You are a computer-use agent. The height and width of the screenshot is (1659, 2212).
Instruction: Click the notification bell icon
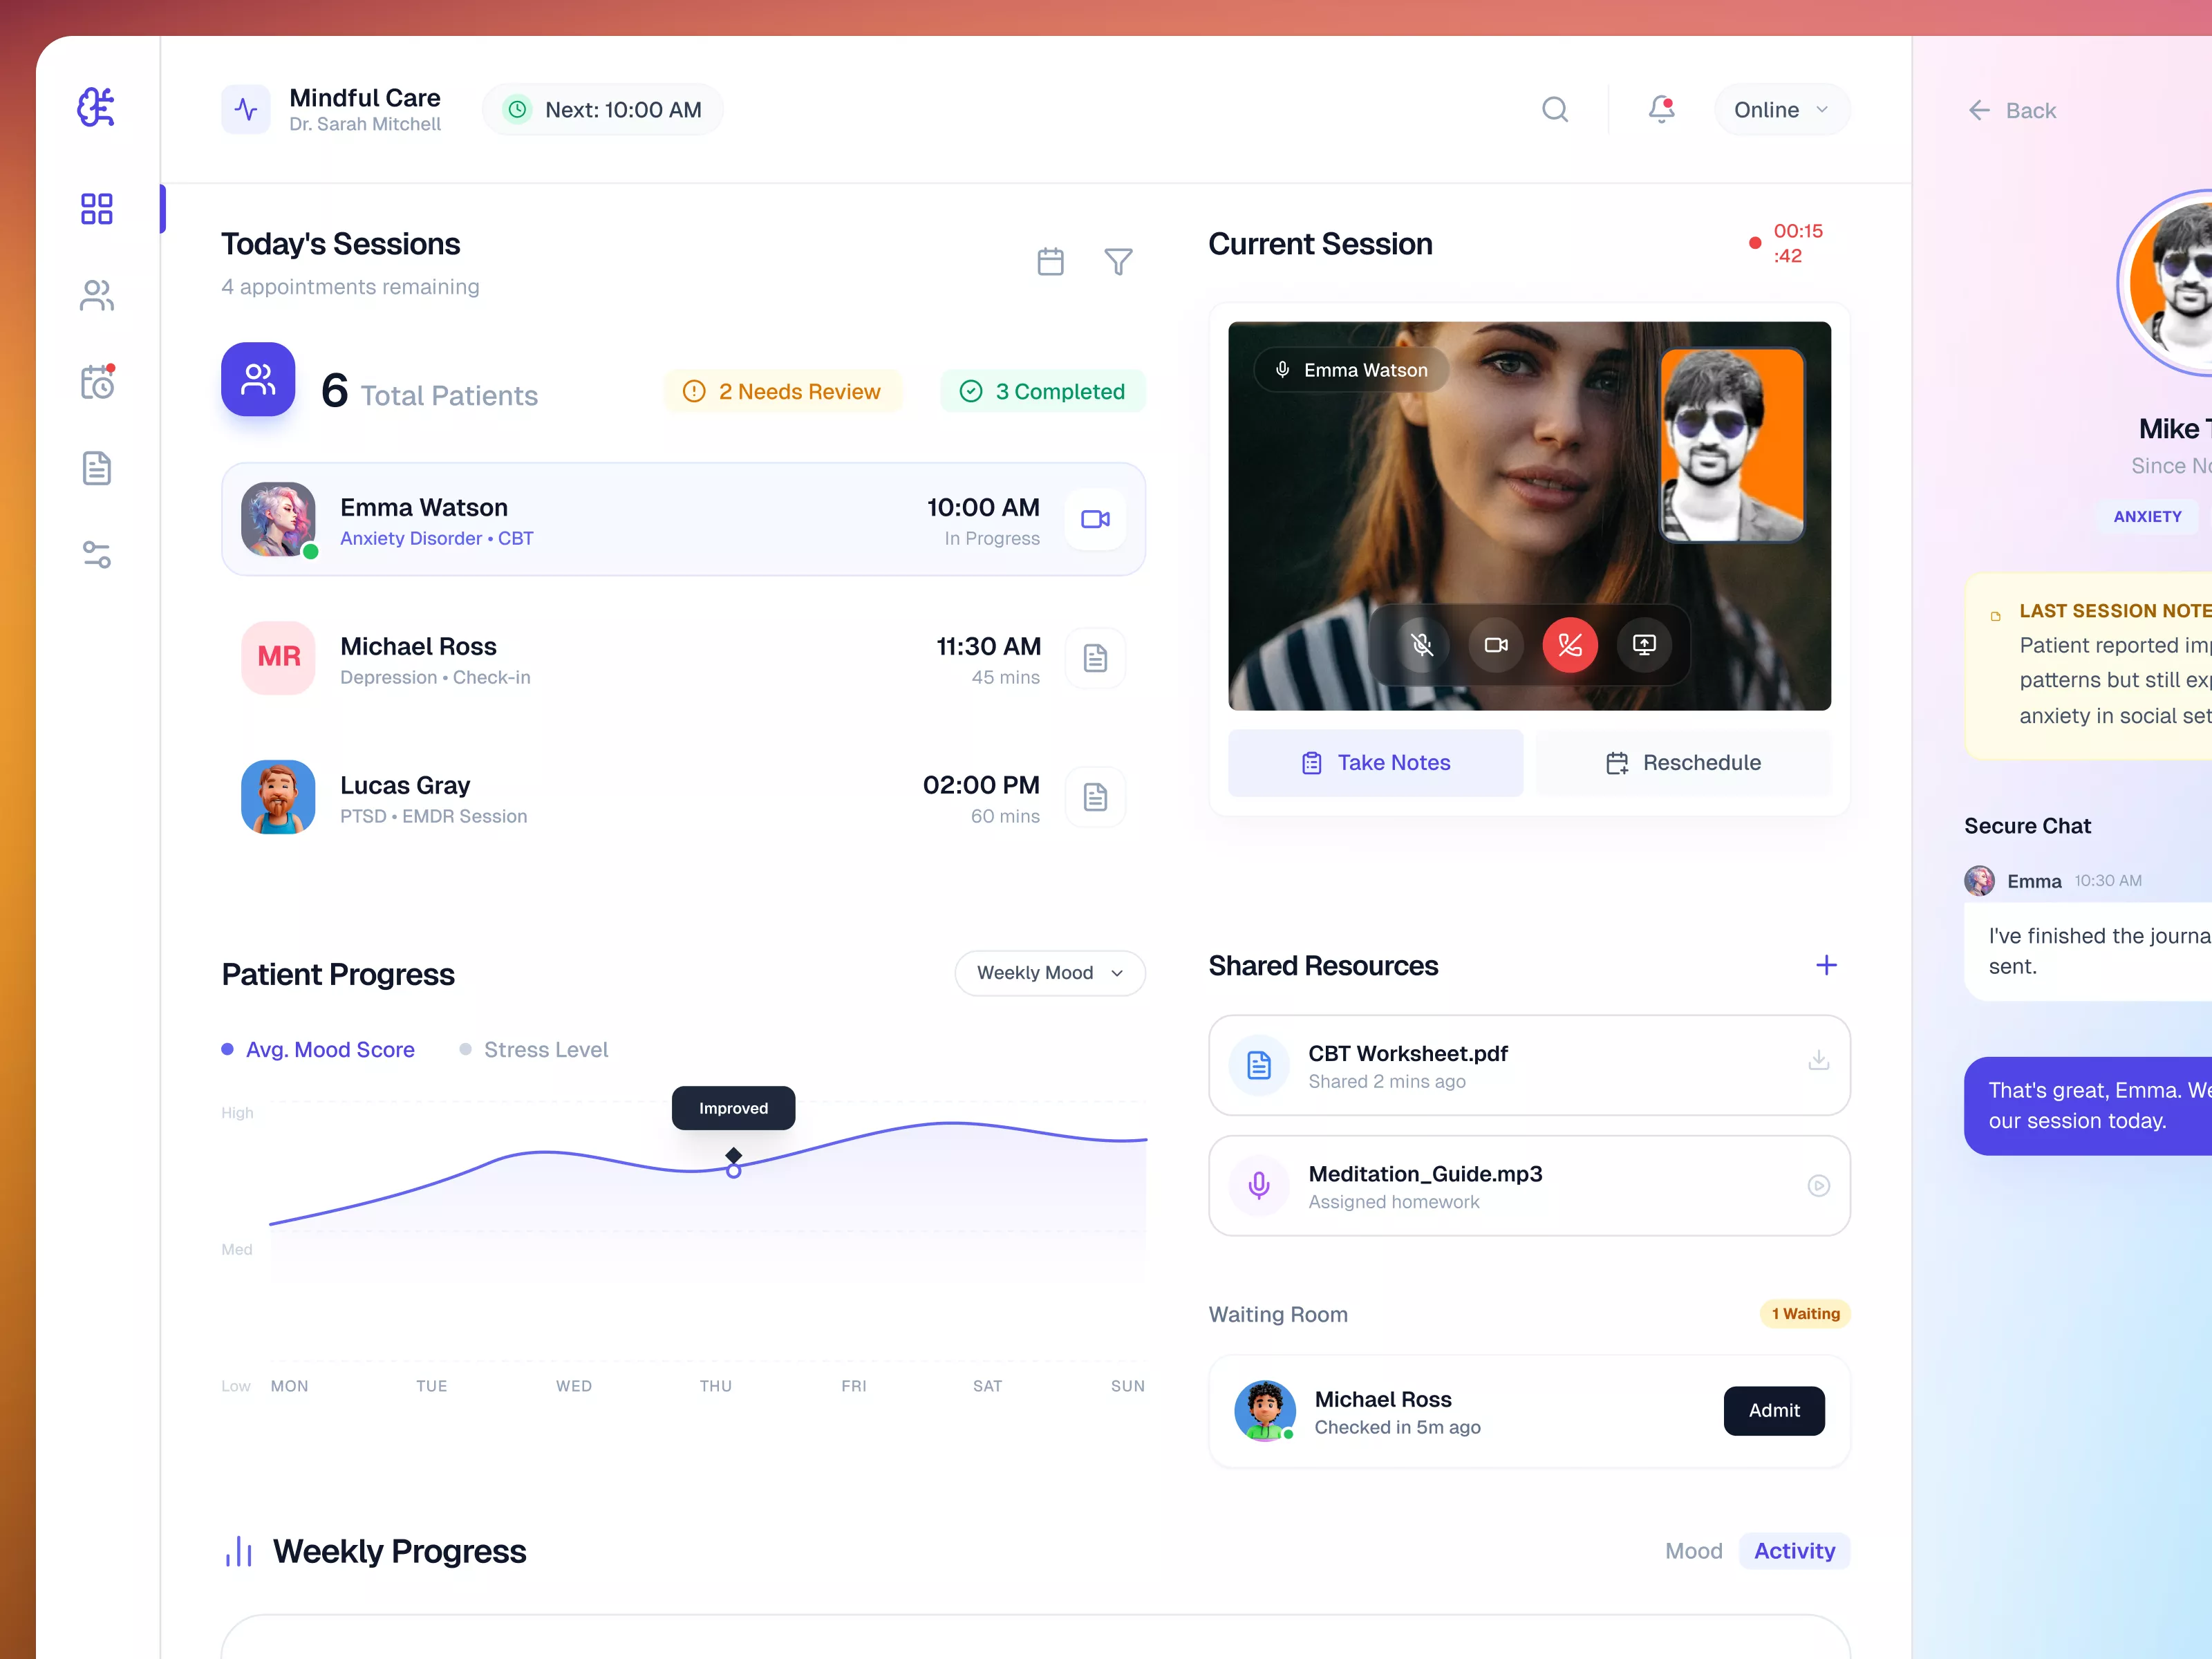point(1661,109)
